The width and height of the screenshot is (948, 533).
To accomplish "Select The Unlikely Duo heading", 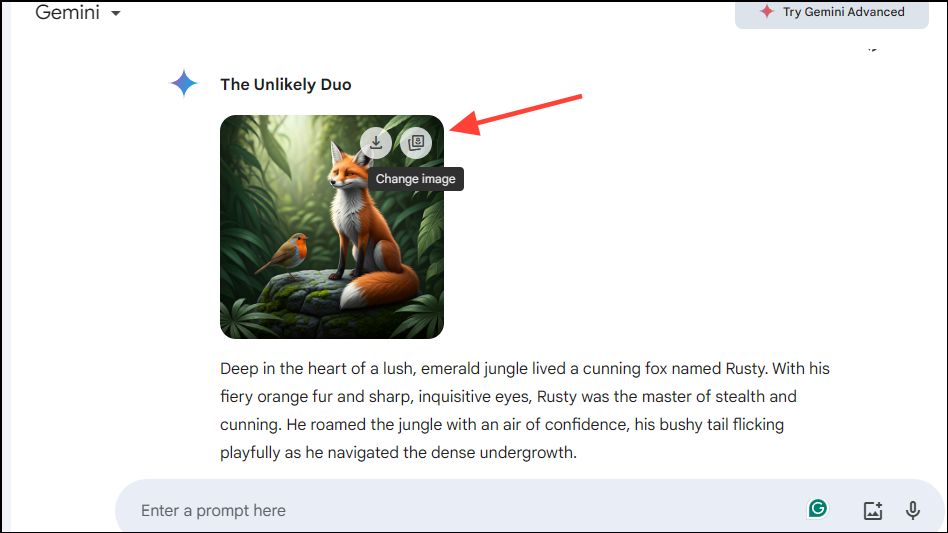I will tap(285, 85).
